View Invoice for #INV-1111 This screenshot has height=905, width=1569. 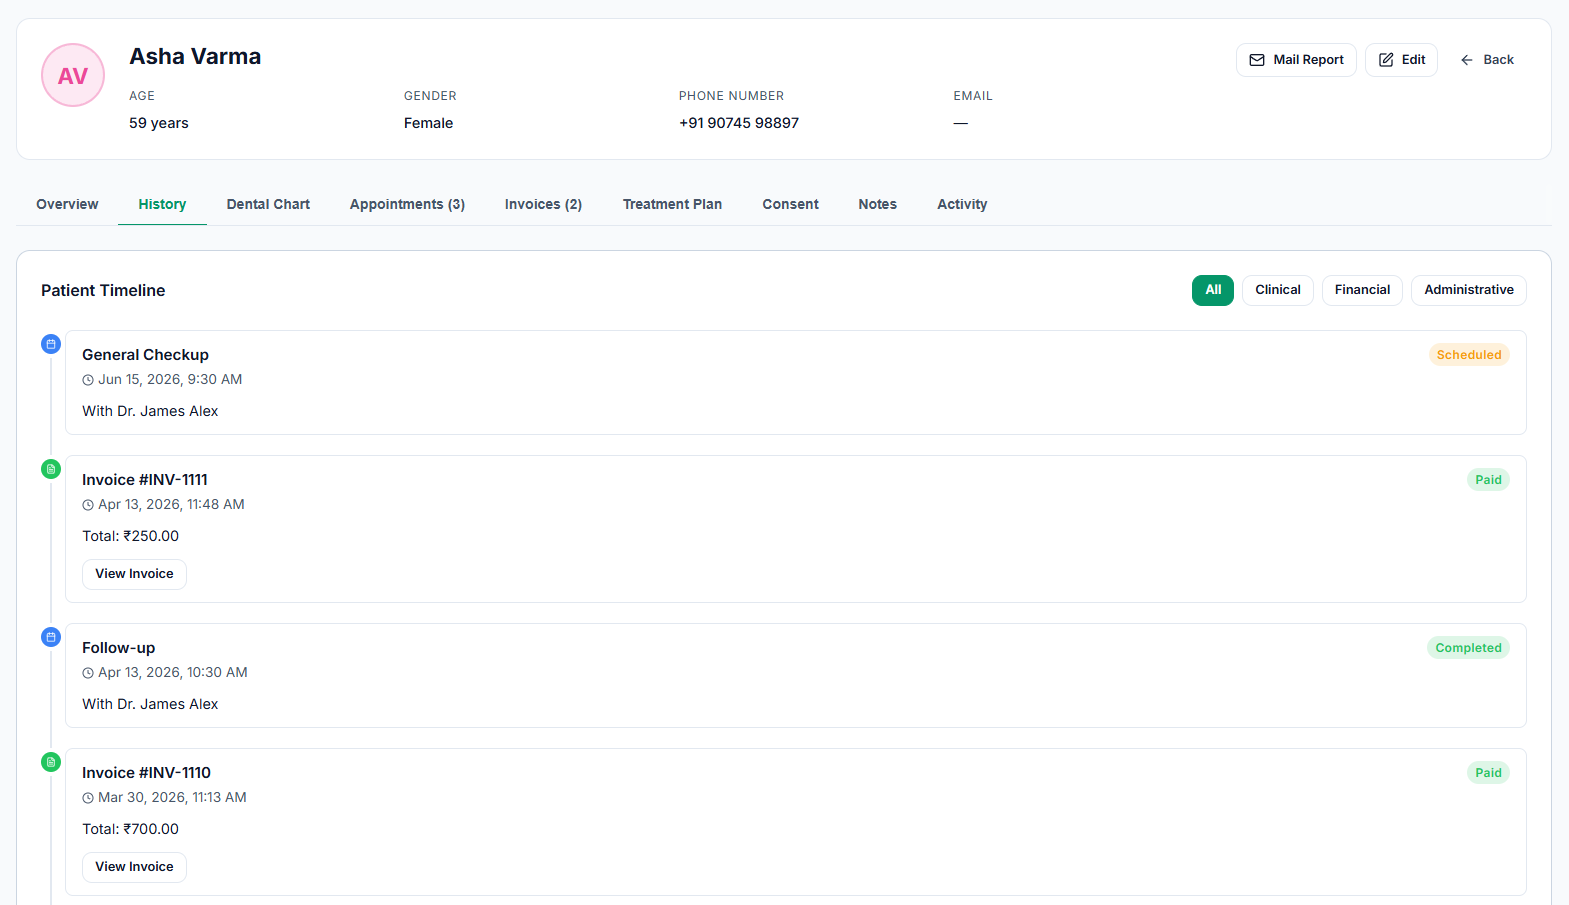[x=134, y=574]
